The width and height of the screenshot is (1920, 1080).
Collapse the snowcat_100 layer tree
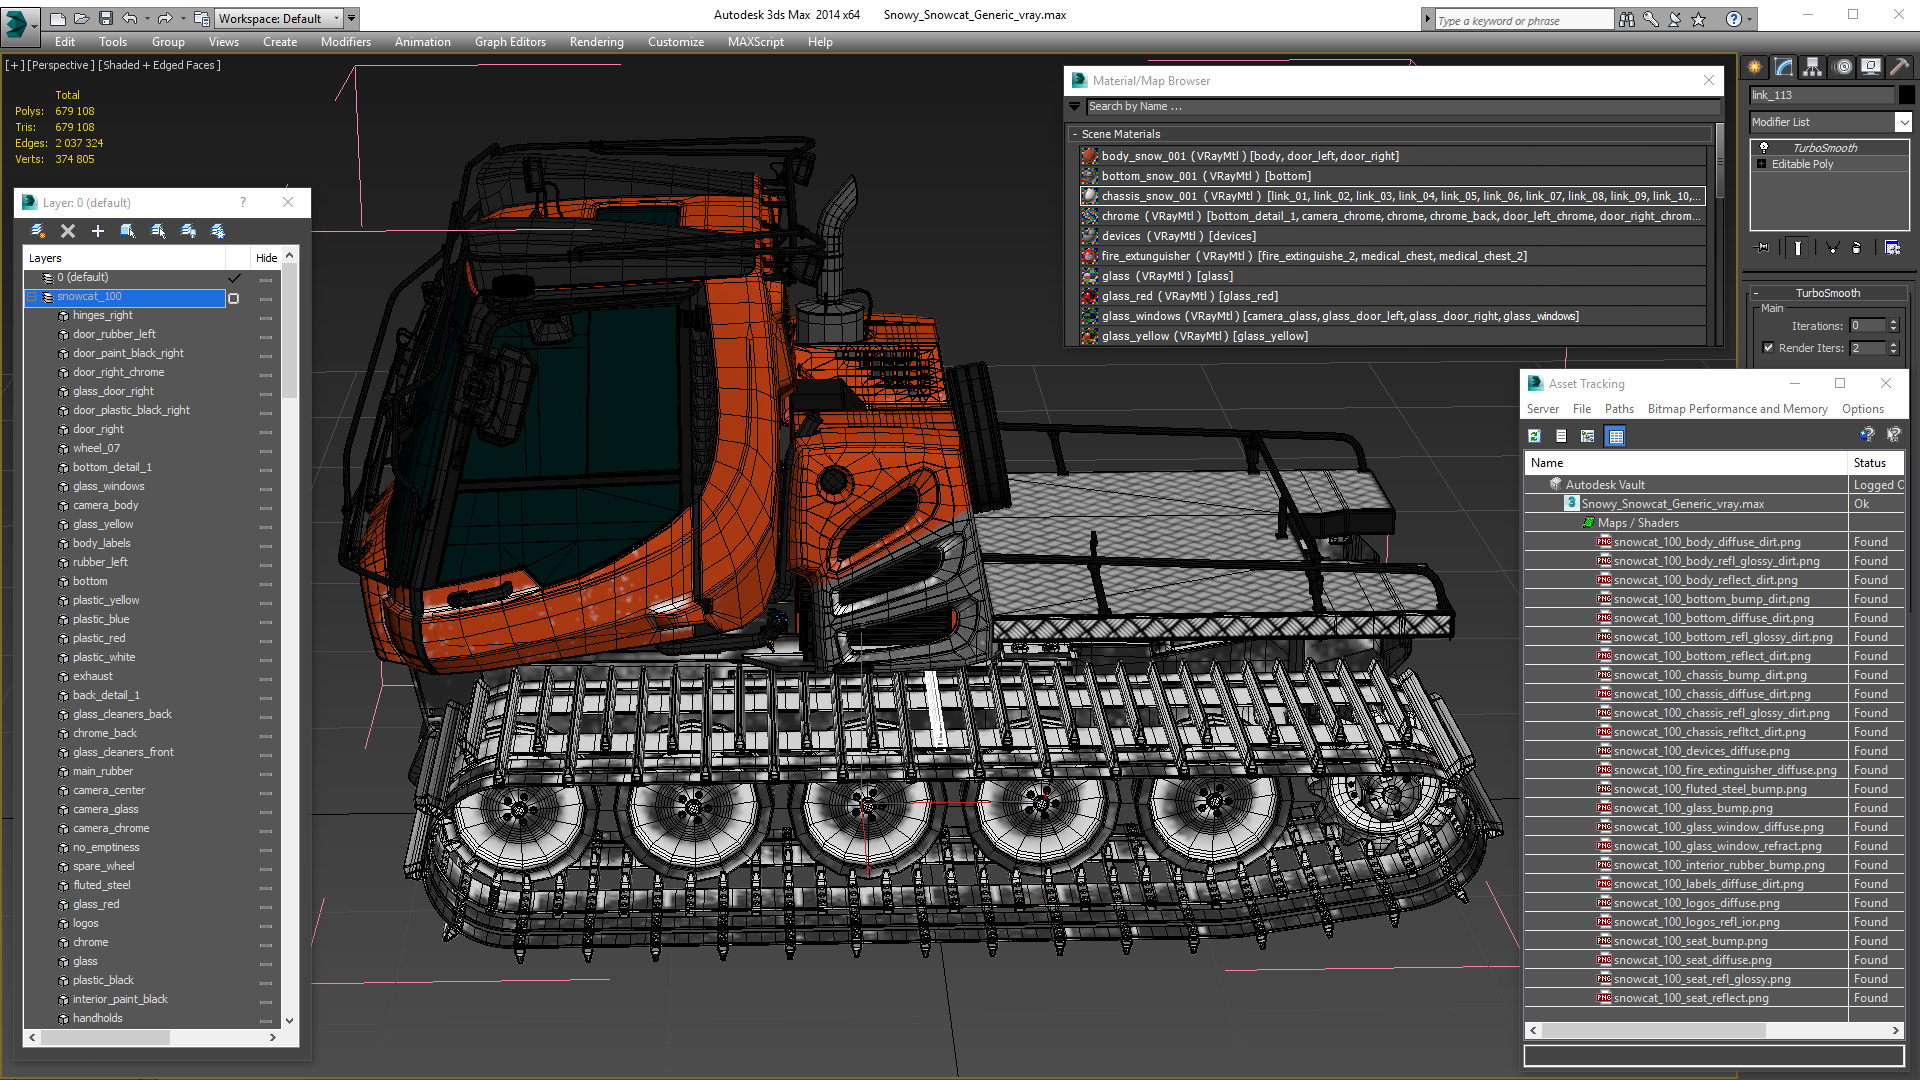coord(32,297)
